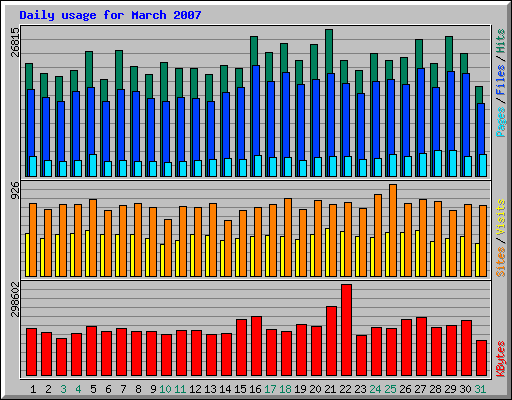The image size is (512, 400).
Task: Select day label 28 on the x-axis
Action: (x=435, y=389)
